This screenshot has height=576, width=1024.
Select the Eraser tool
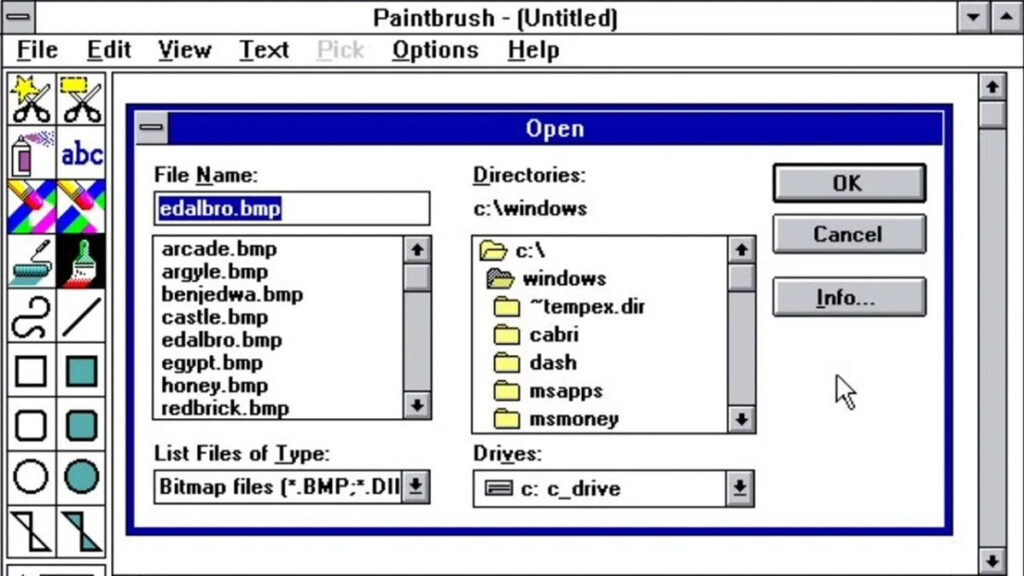pyautogui.click(x=81, y=207)
